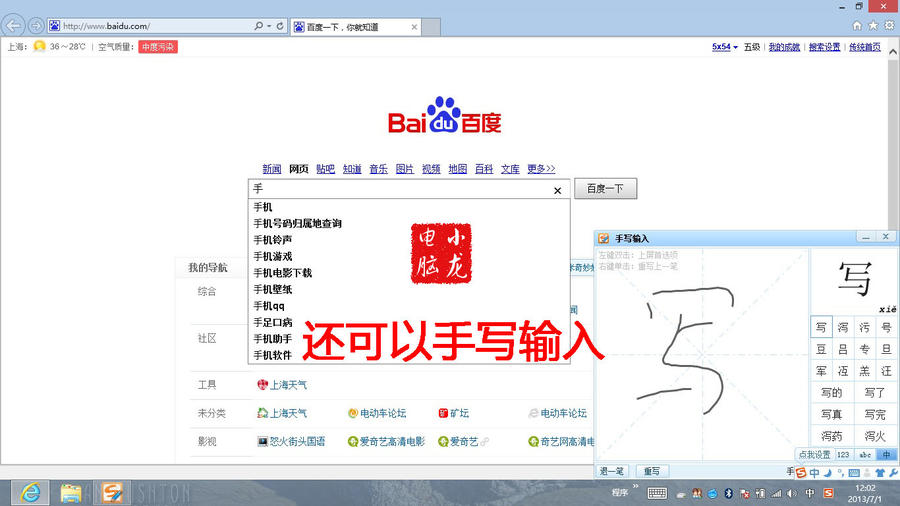Switch handwriting mode to 中 Chinese
The image size is (900, 506).
[x=886, y=454]
